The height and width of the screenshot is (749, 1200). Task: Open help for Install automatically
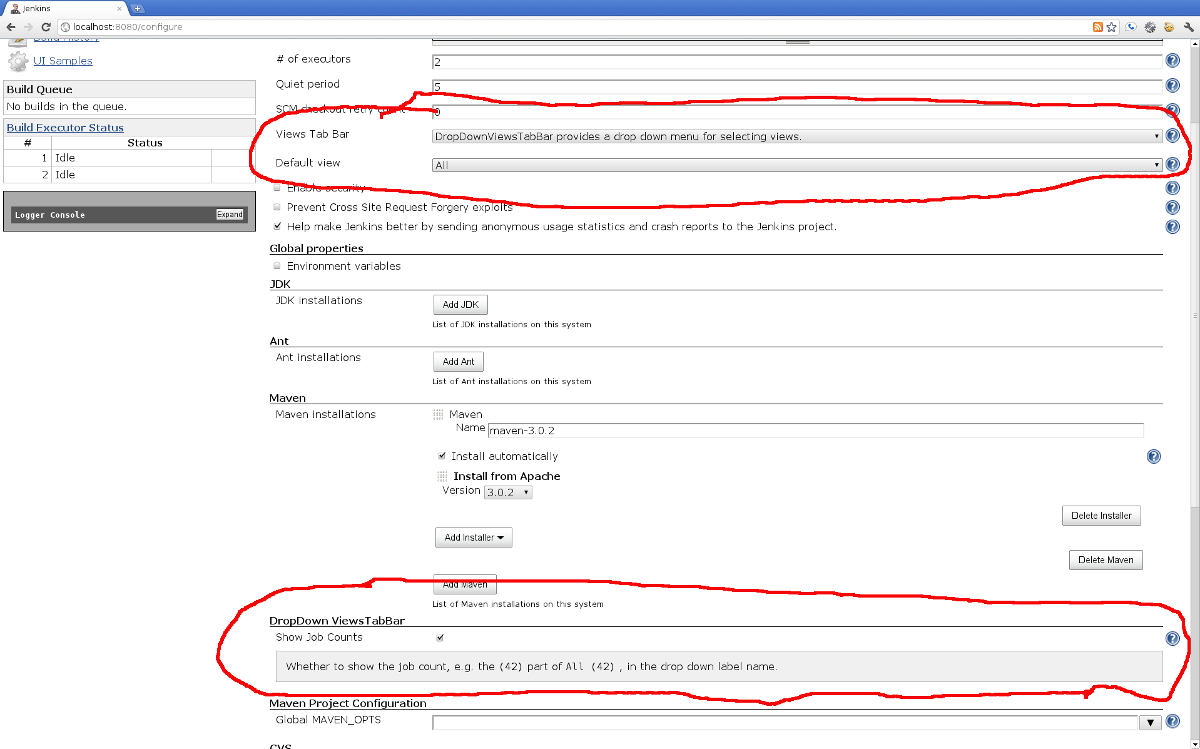coord(1153,457)
